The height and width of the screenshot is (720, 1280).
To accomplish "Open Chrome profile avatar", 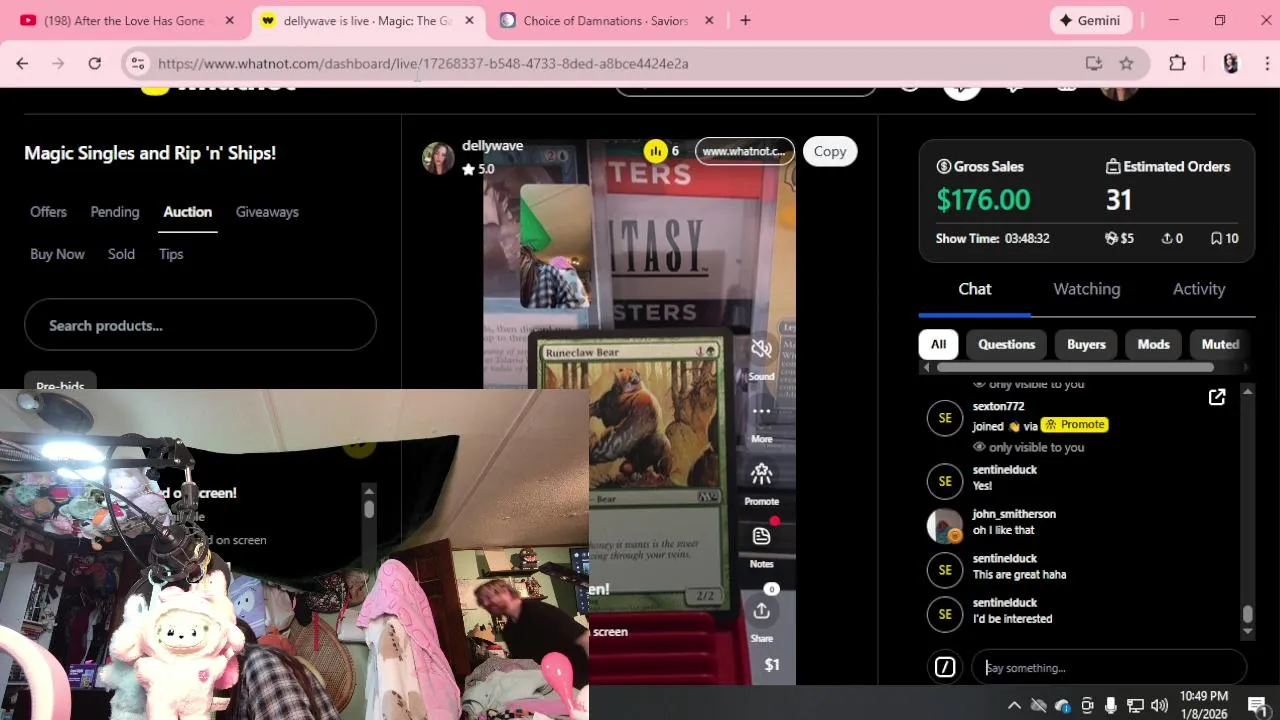I will 1231,63.
